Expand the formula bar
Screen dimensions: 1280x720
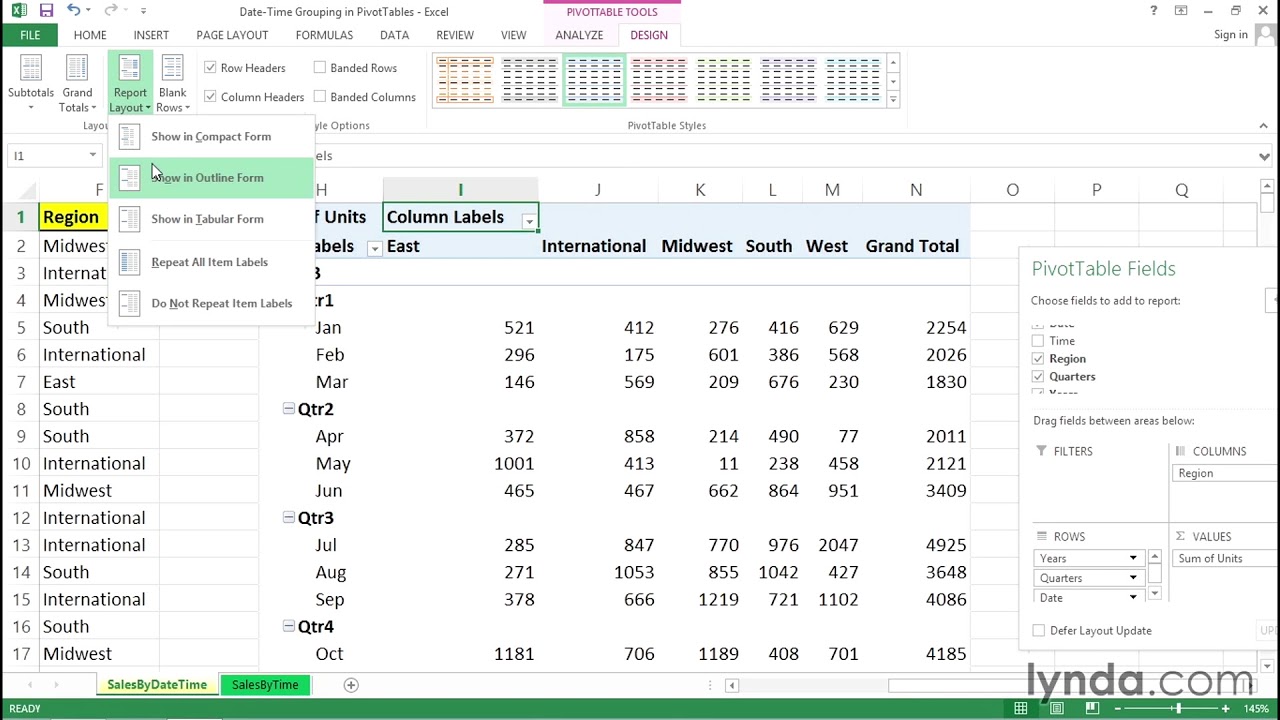(x=1264, y=156)
